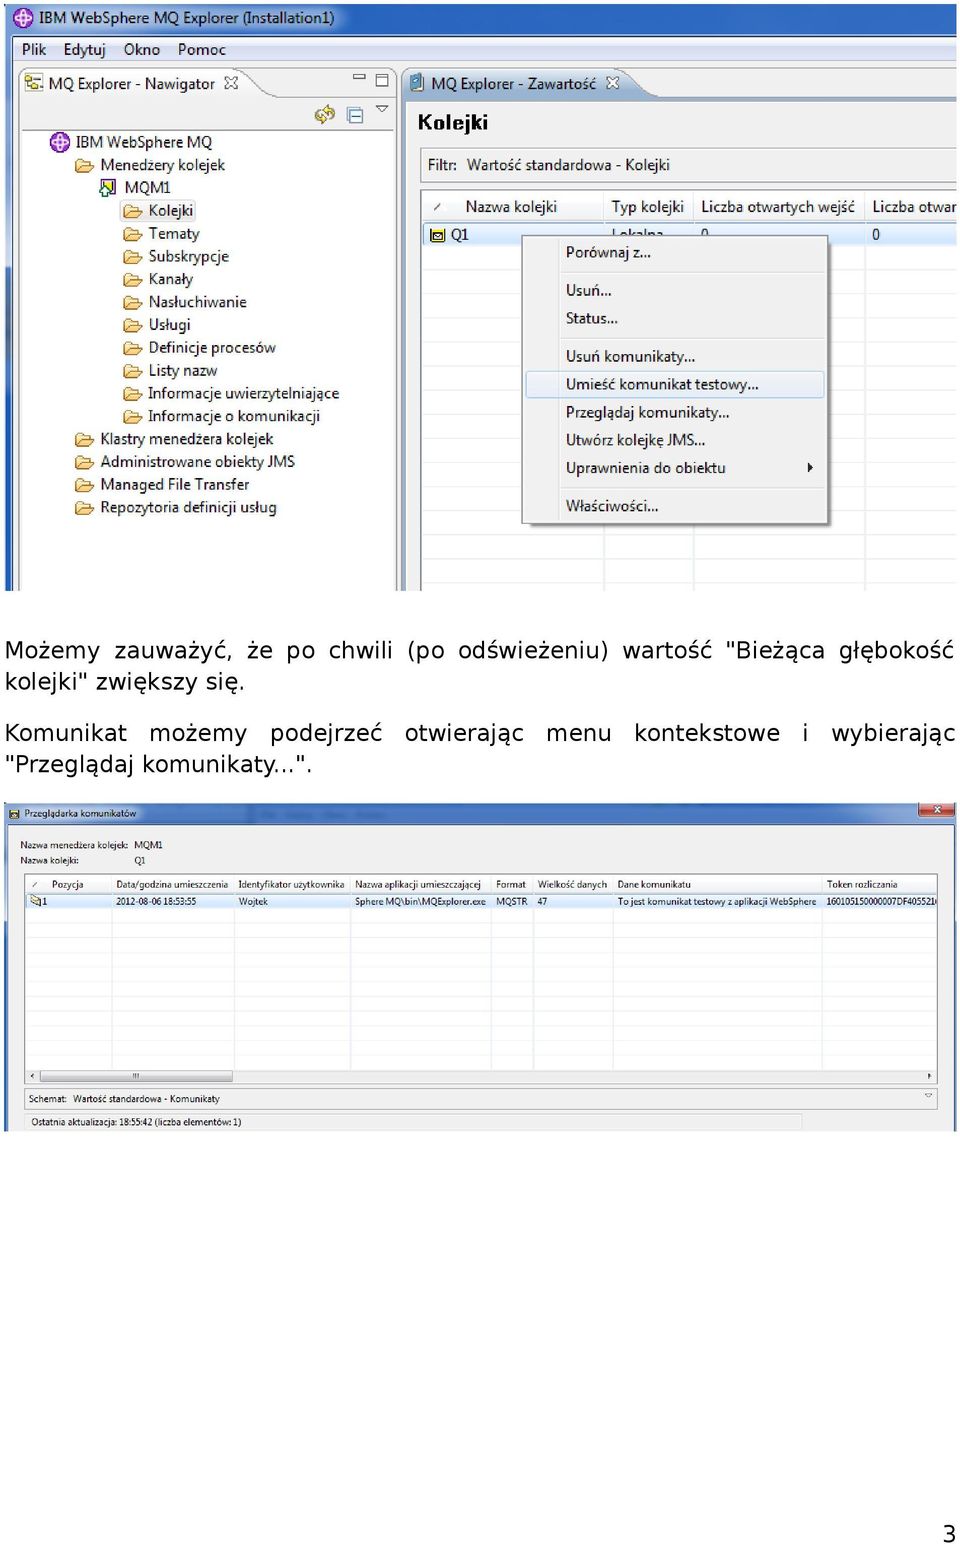Viewport: 960px width, 1544px height.
Task: Select the MQ Explorer - Nawigator tab
Action: click(131, 84)
